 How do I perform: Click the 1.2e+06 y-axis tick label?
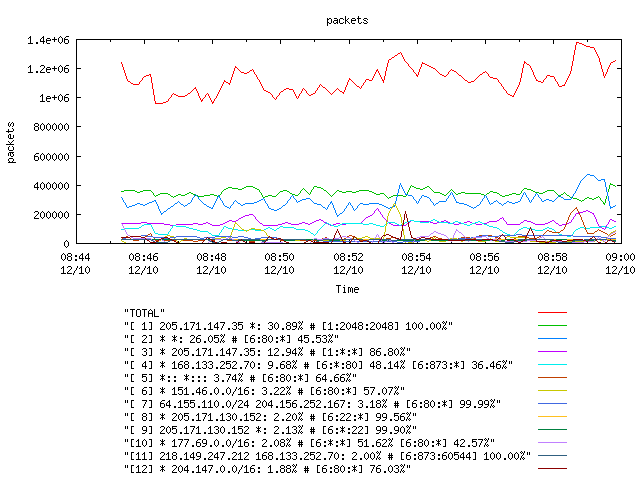tap(48, 69)
